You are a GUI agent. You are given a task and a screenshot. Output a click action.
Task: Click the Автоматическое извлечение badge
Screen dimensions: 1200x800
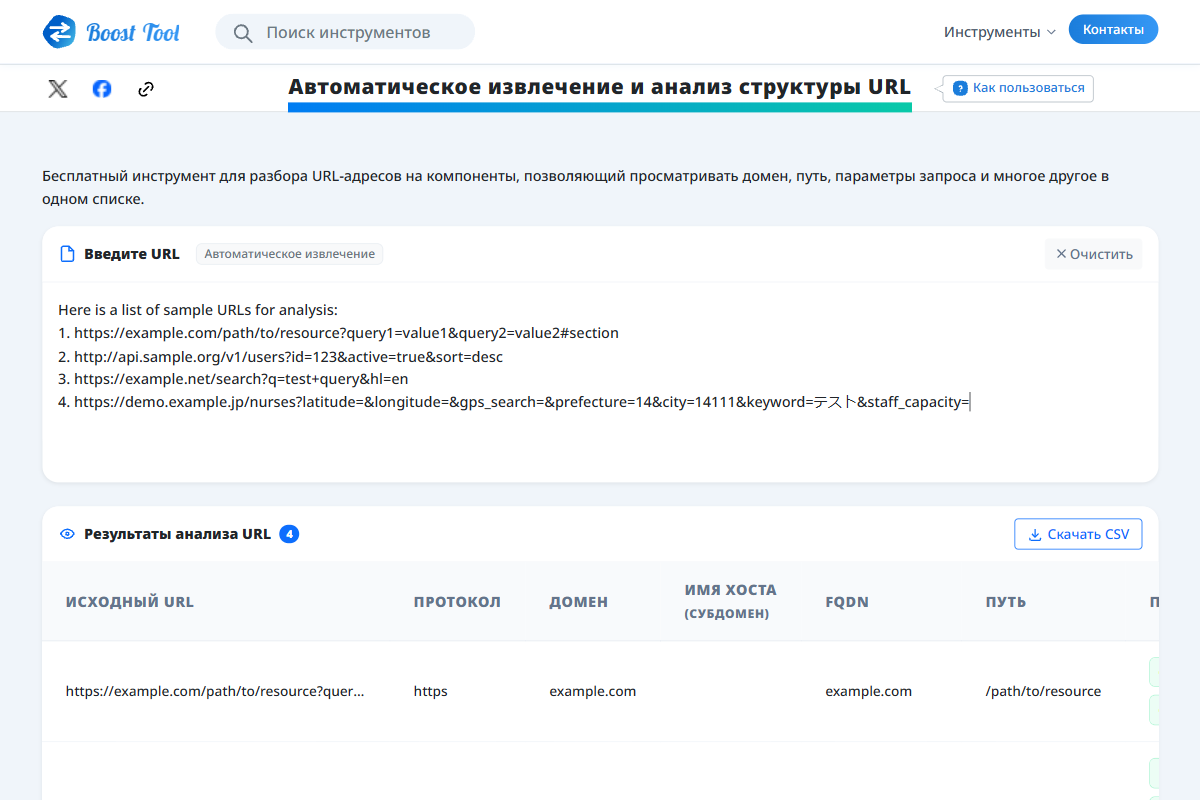coord(290,254)
